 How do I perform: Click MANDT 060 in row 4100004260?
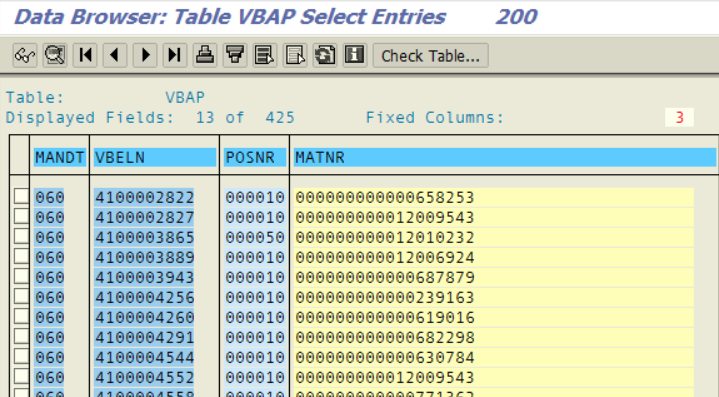click(x=50, y=317)
